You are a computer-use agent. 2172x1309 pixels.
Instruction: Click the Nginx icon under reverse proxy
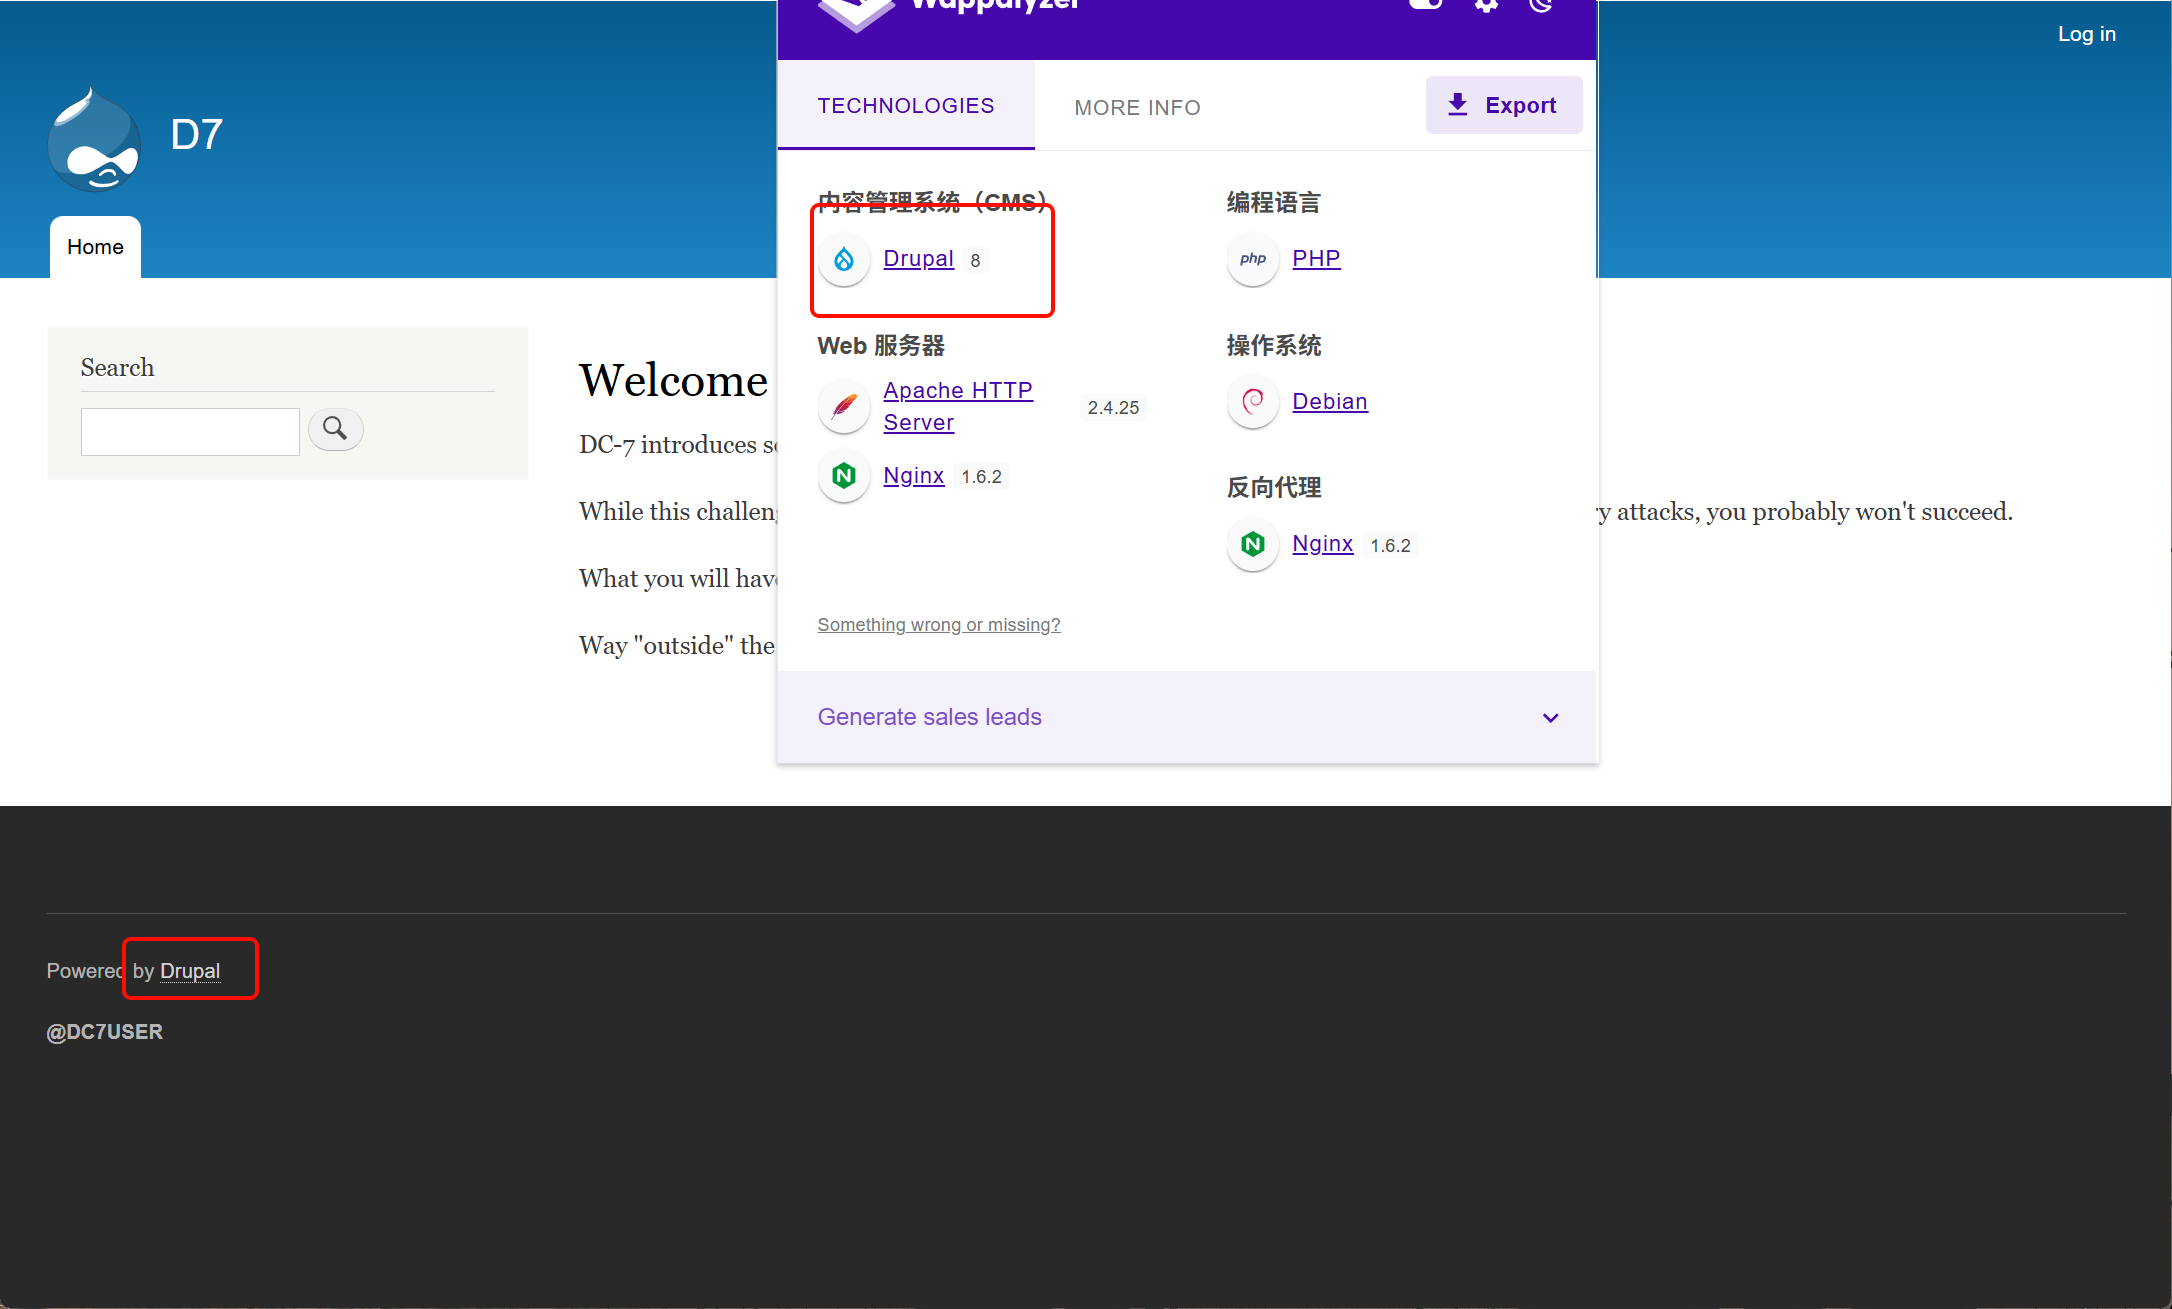pyautogui.click(x=1252, y=544)
